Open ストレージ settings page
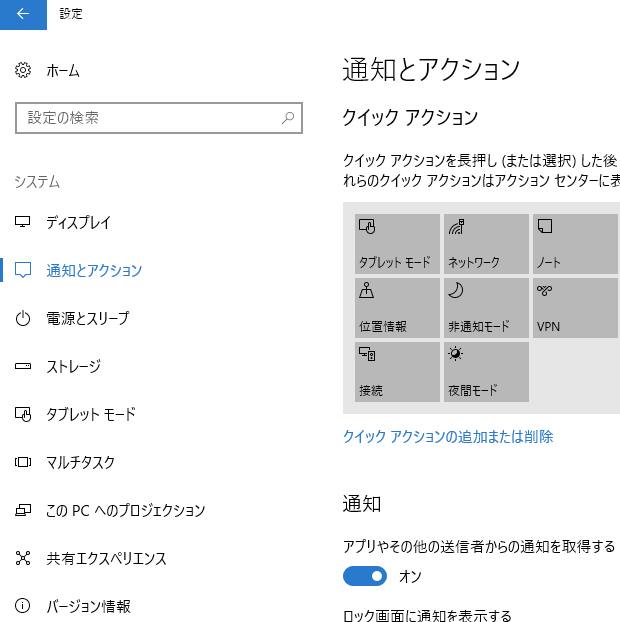 point(73,367)
